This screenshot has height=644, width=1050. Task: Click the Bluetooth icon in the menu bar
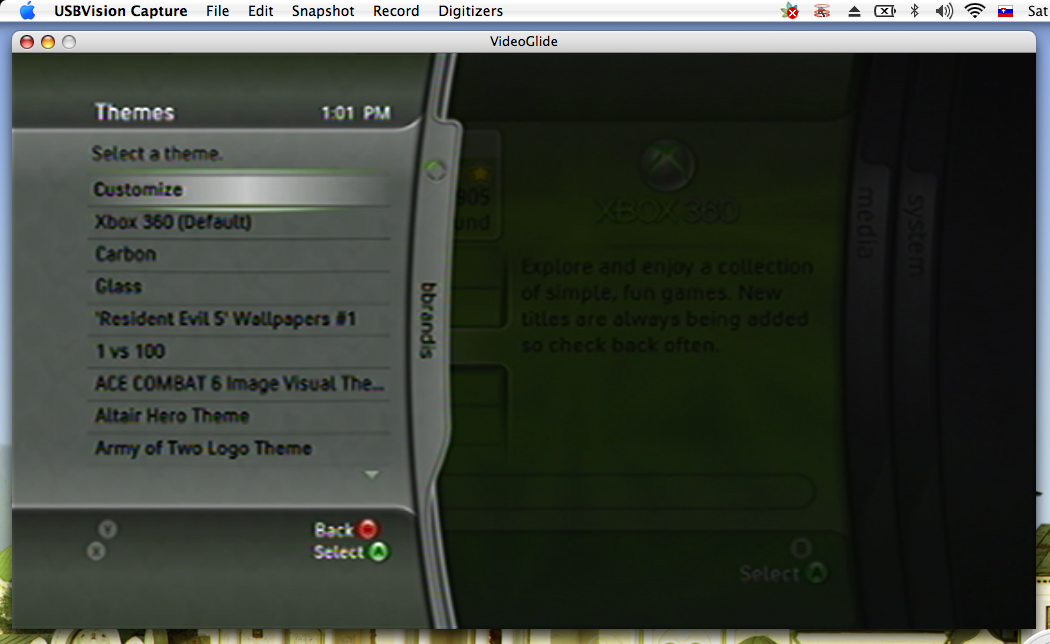pos(915,11)
